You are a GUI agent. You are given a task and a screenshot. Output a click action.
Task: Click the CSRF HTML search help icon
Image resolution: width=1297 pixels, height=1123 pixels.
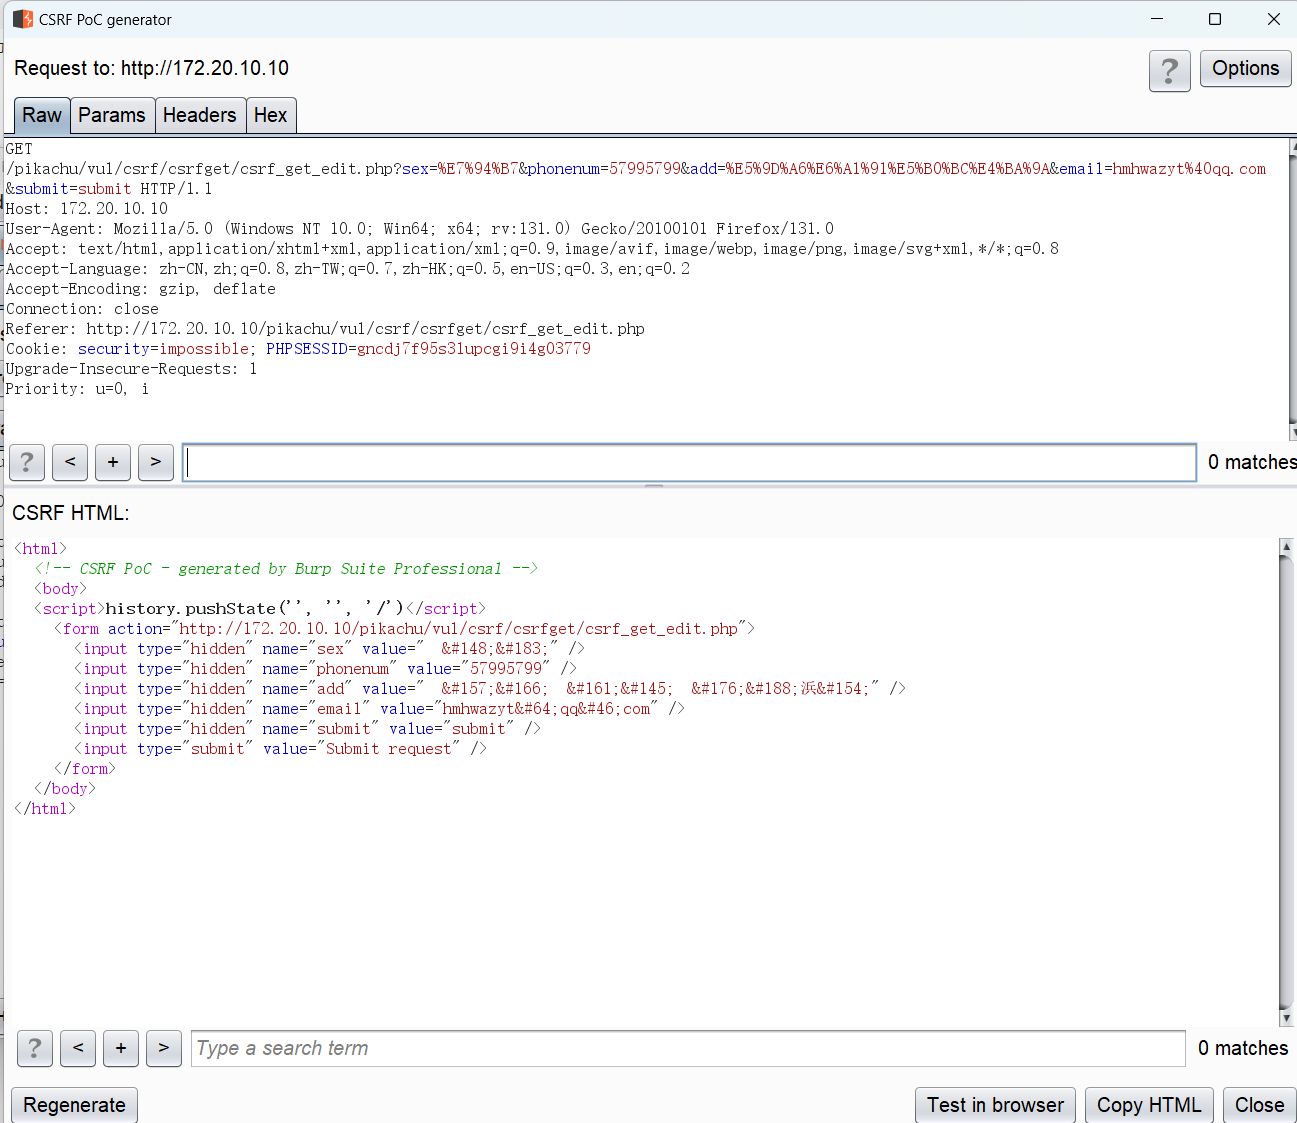35,1048
